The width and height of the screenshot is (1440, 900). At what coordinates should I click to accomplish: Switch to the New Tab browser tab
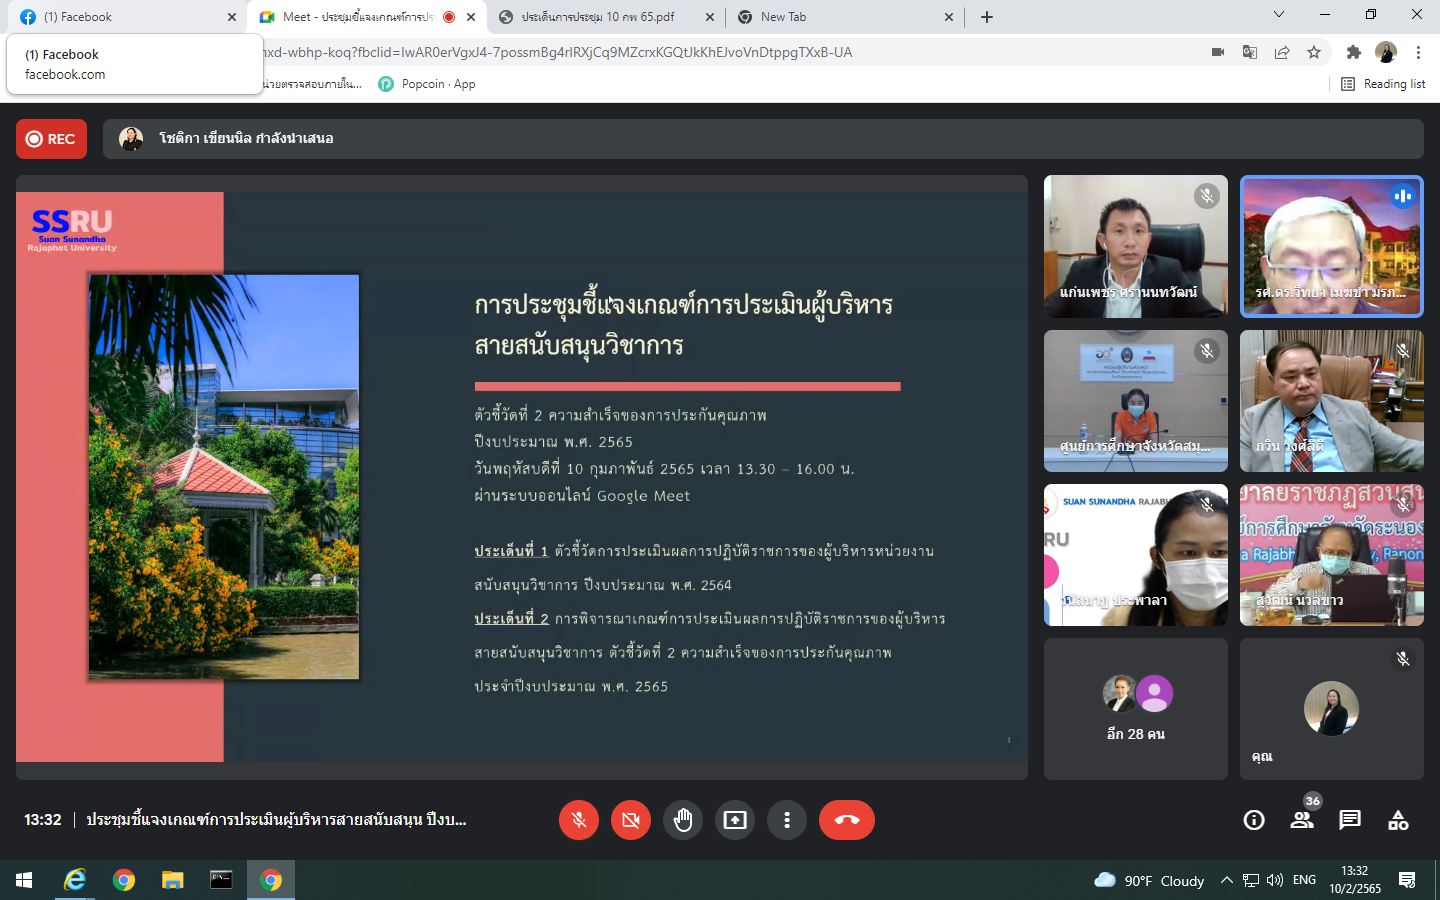click(x=840, y=17)
